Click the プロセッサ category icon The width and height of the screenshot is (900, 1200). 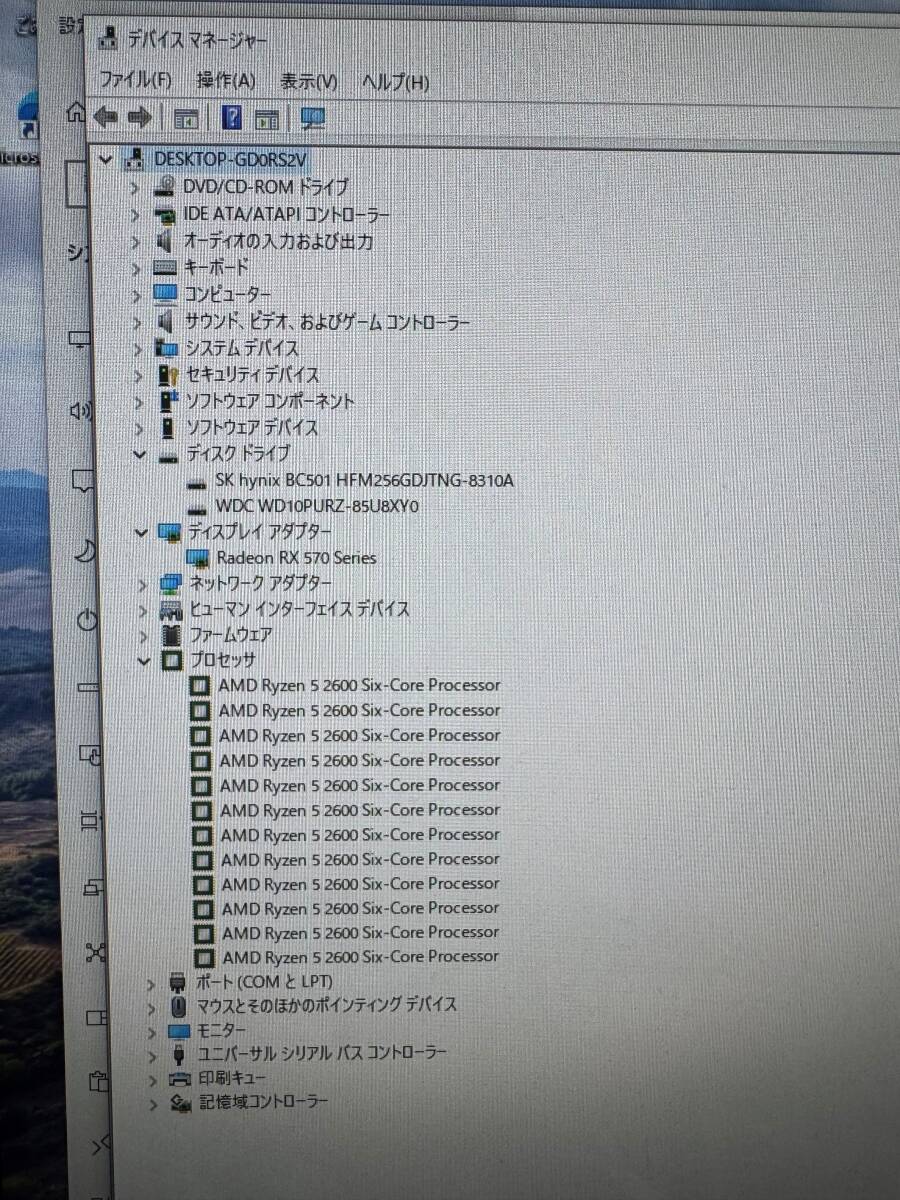pyautogui.click(x=173, y=660)
